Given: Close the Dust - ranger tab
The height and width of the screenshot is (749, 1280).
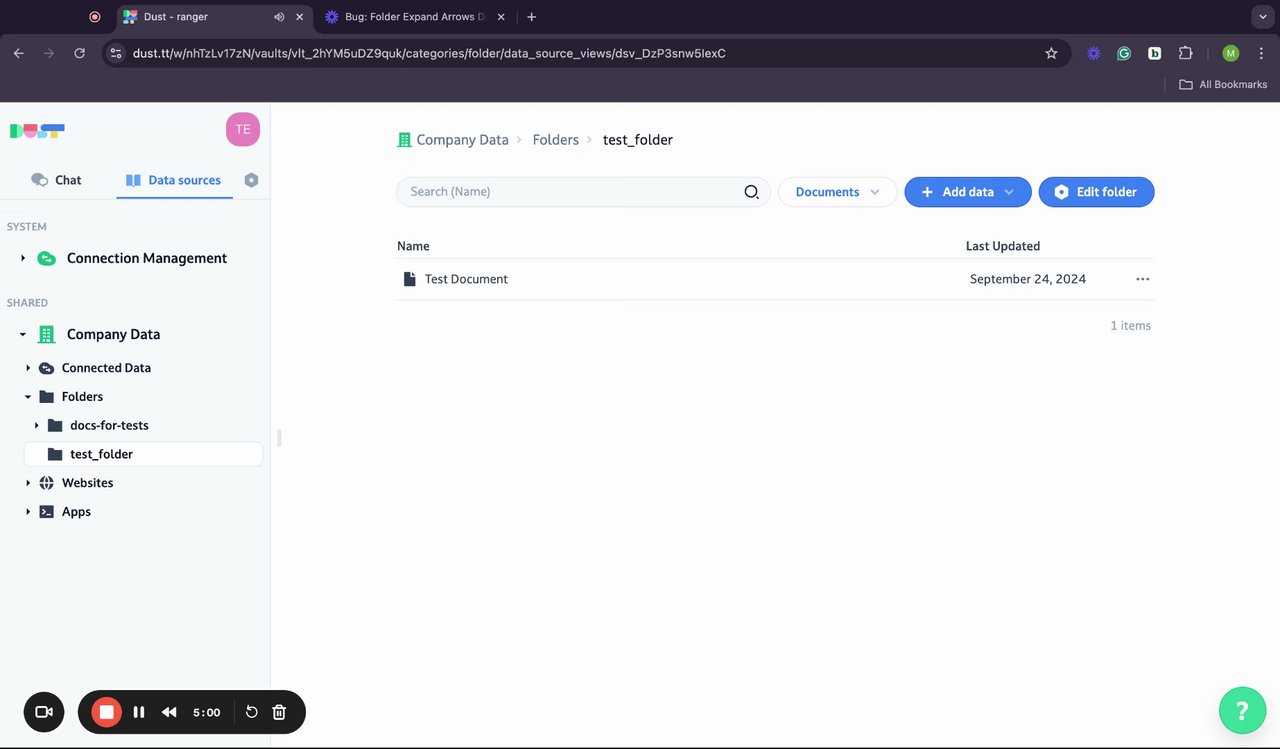Looking at the screenshot, I should [299, 17].
